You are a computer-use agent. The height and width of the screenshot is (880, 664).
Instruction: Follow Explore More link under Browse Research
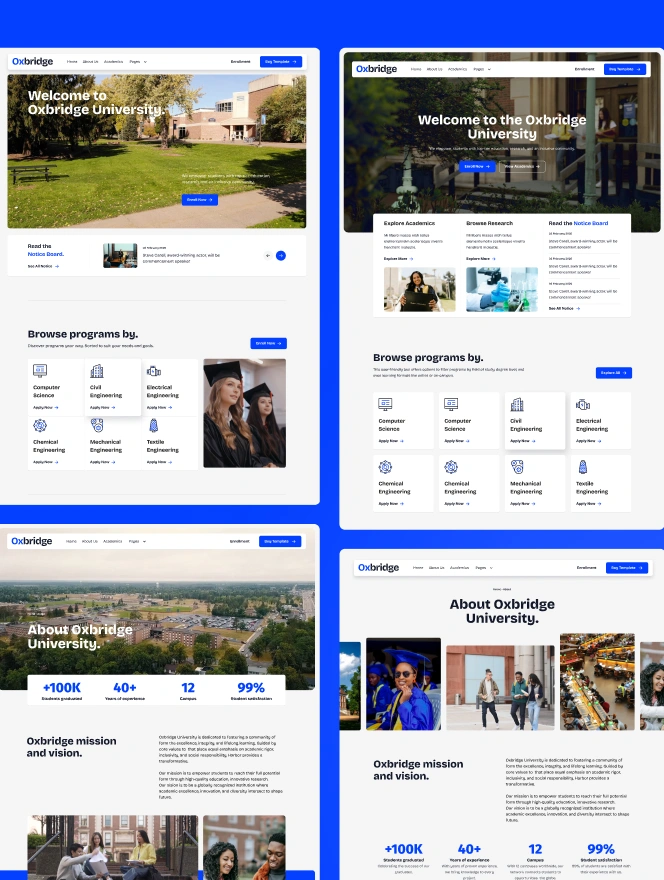[480, 258]
